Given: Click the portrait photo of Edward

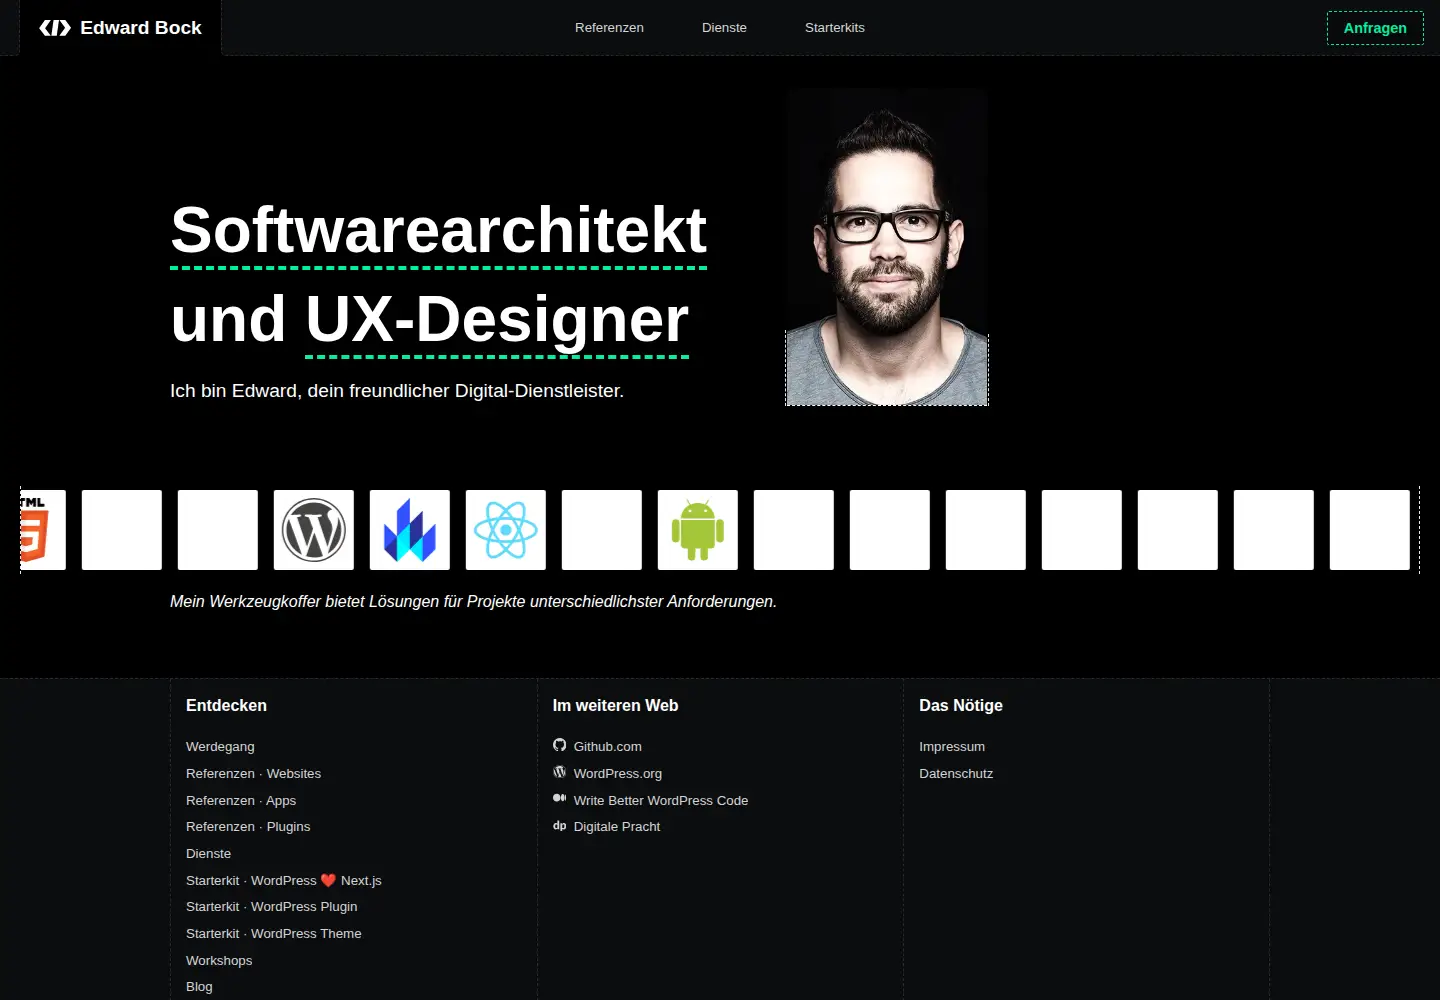Looking at the screenshot, I should coord(887,247).
